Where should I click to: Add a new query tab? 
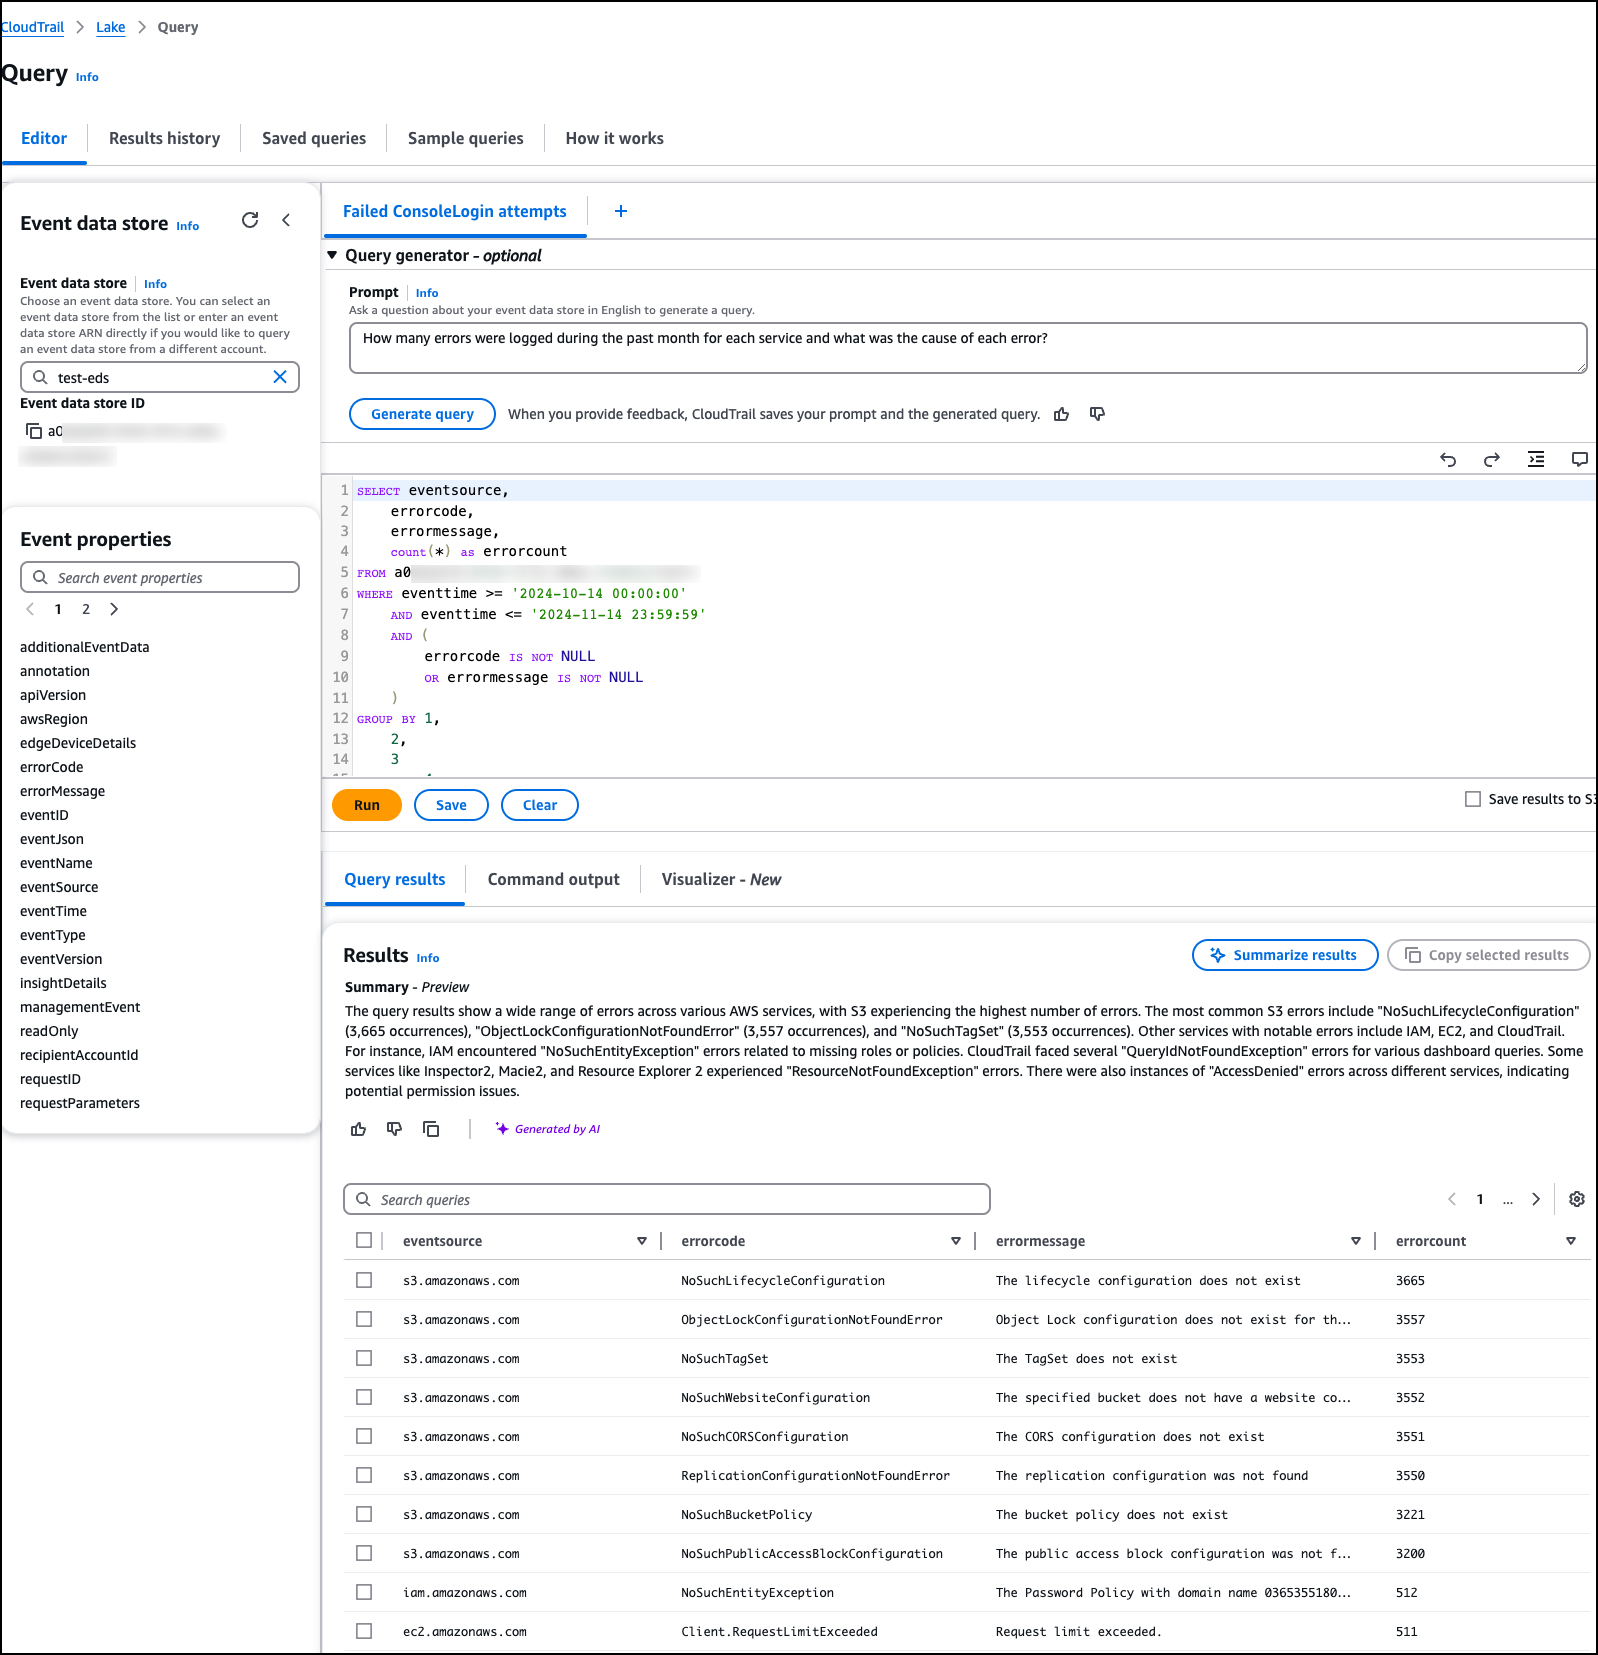(621, 211)
